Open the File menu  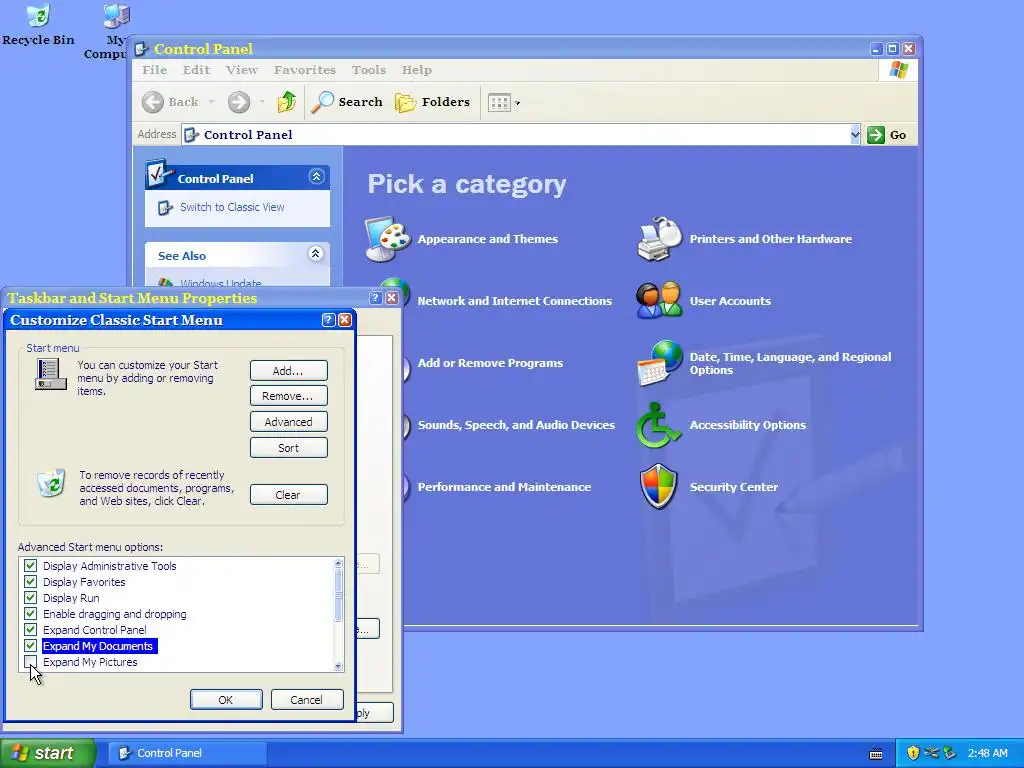pos(155,70)
